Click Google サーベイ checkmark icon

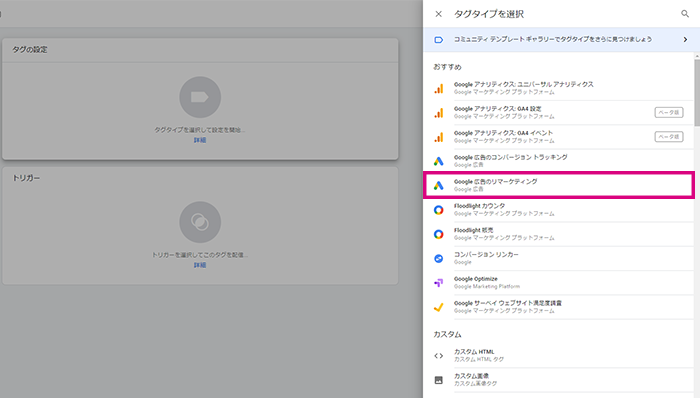pyautogui.click(x=439, y=307)
